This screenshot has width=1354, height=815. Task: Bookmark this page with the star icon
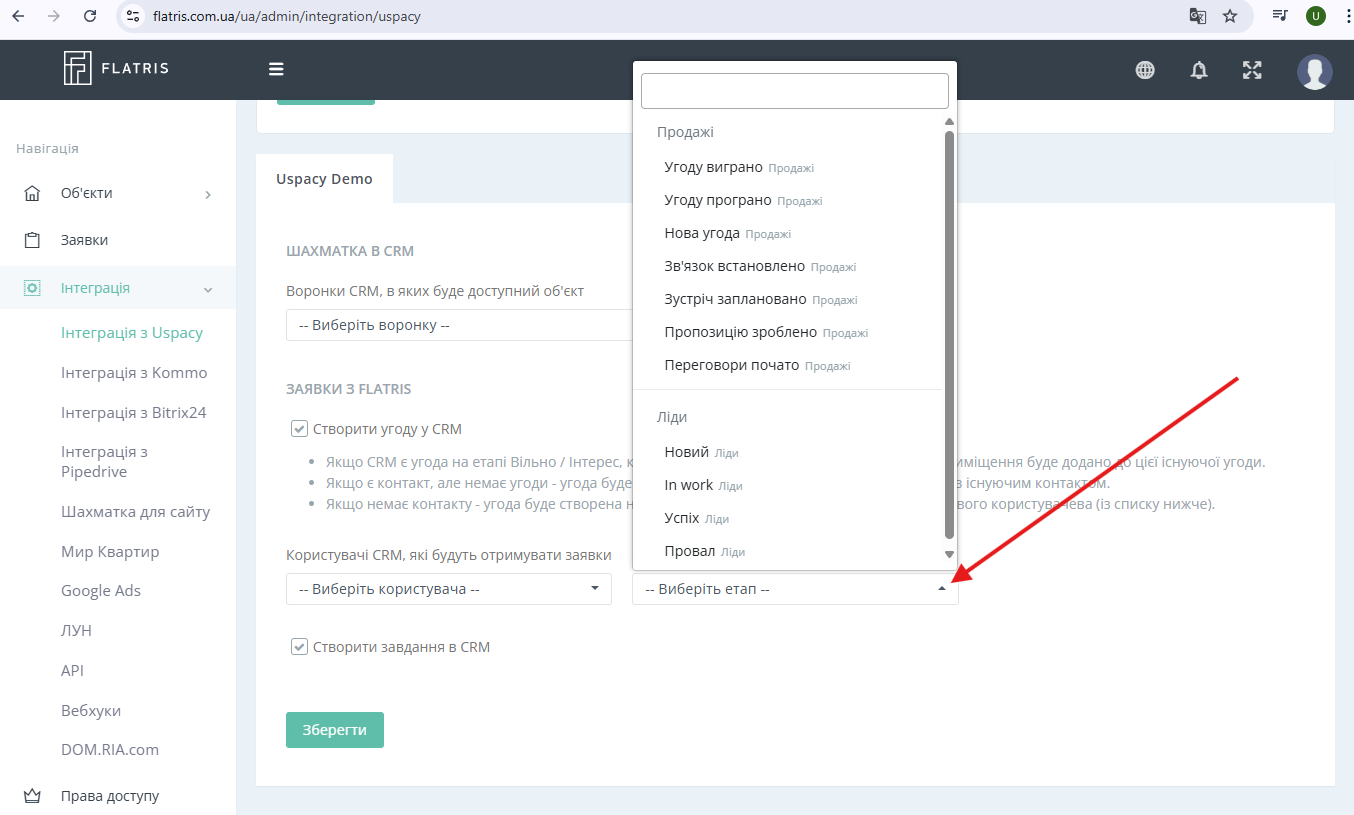(x=1230, y=16)
